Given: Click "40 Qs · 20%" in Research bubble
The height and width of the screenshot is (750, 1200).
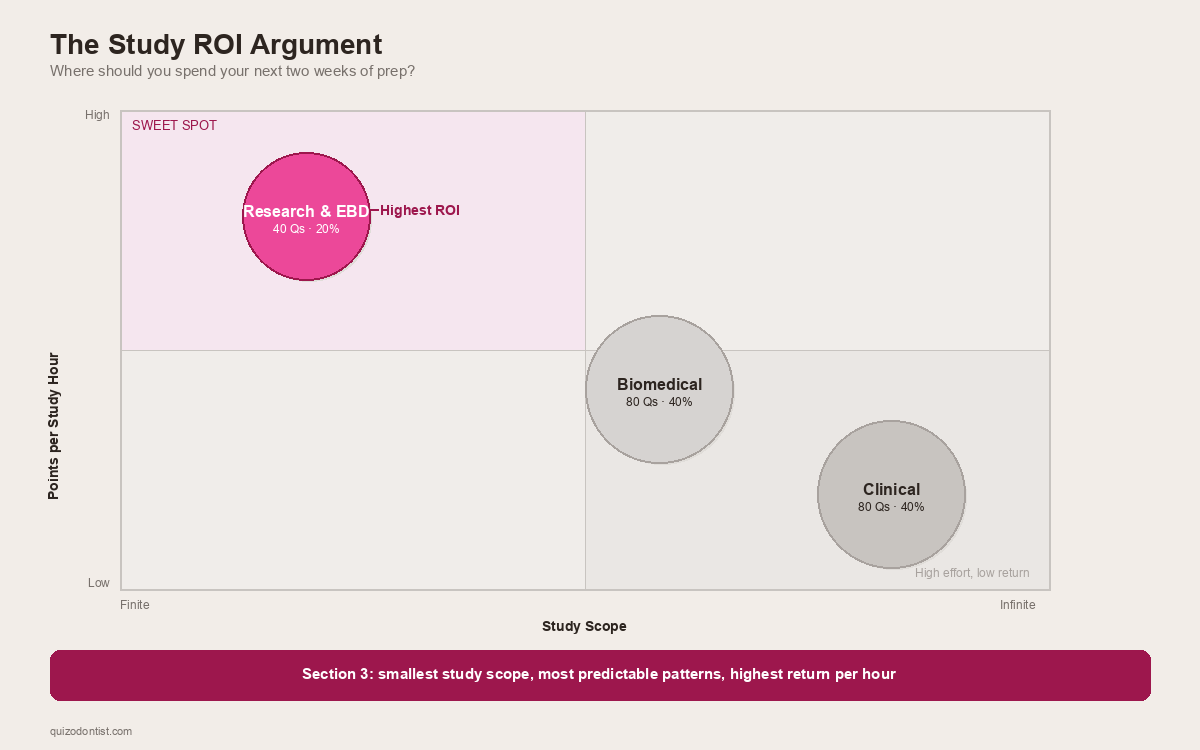Looking at the screenshot, I should coord(306,229).
